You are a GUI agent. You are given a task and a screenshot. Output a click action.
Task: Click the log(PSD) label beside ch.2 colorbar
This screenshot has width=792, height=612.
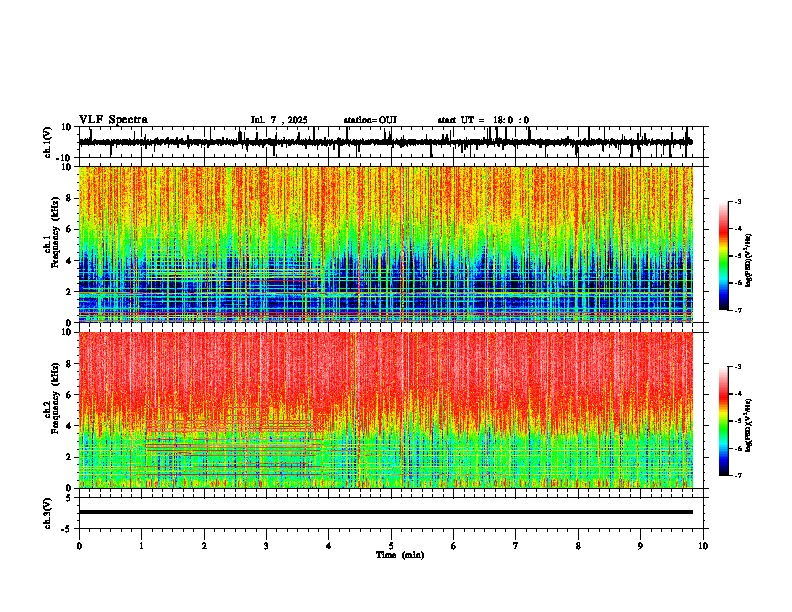tap(748, 426)
